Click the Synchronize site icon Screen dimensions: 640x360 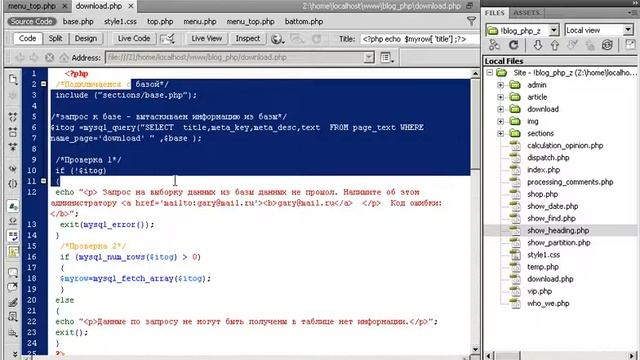(x=607, y=45)
